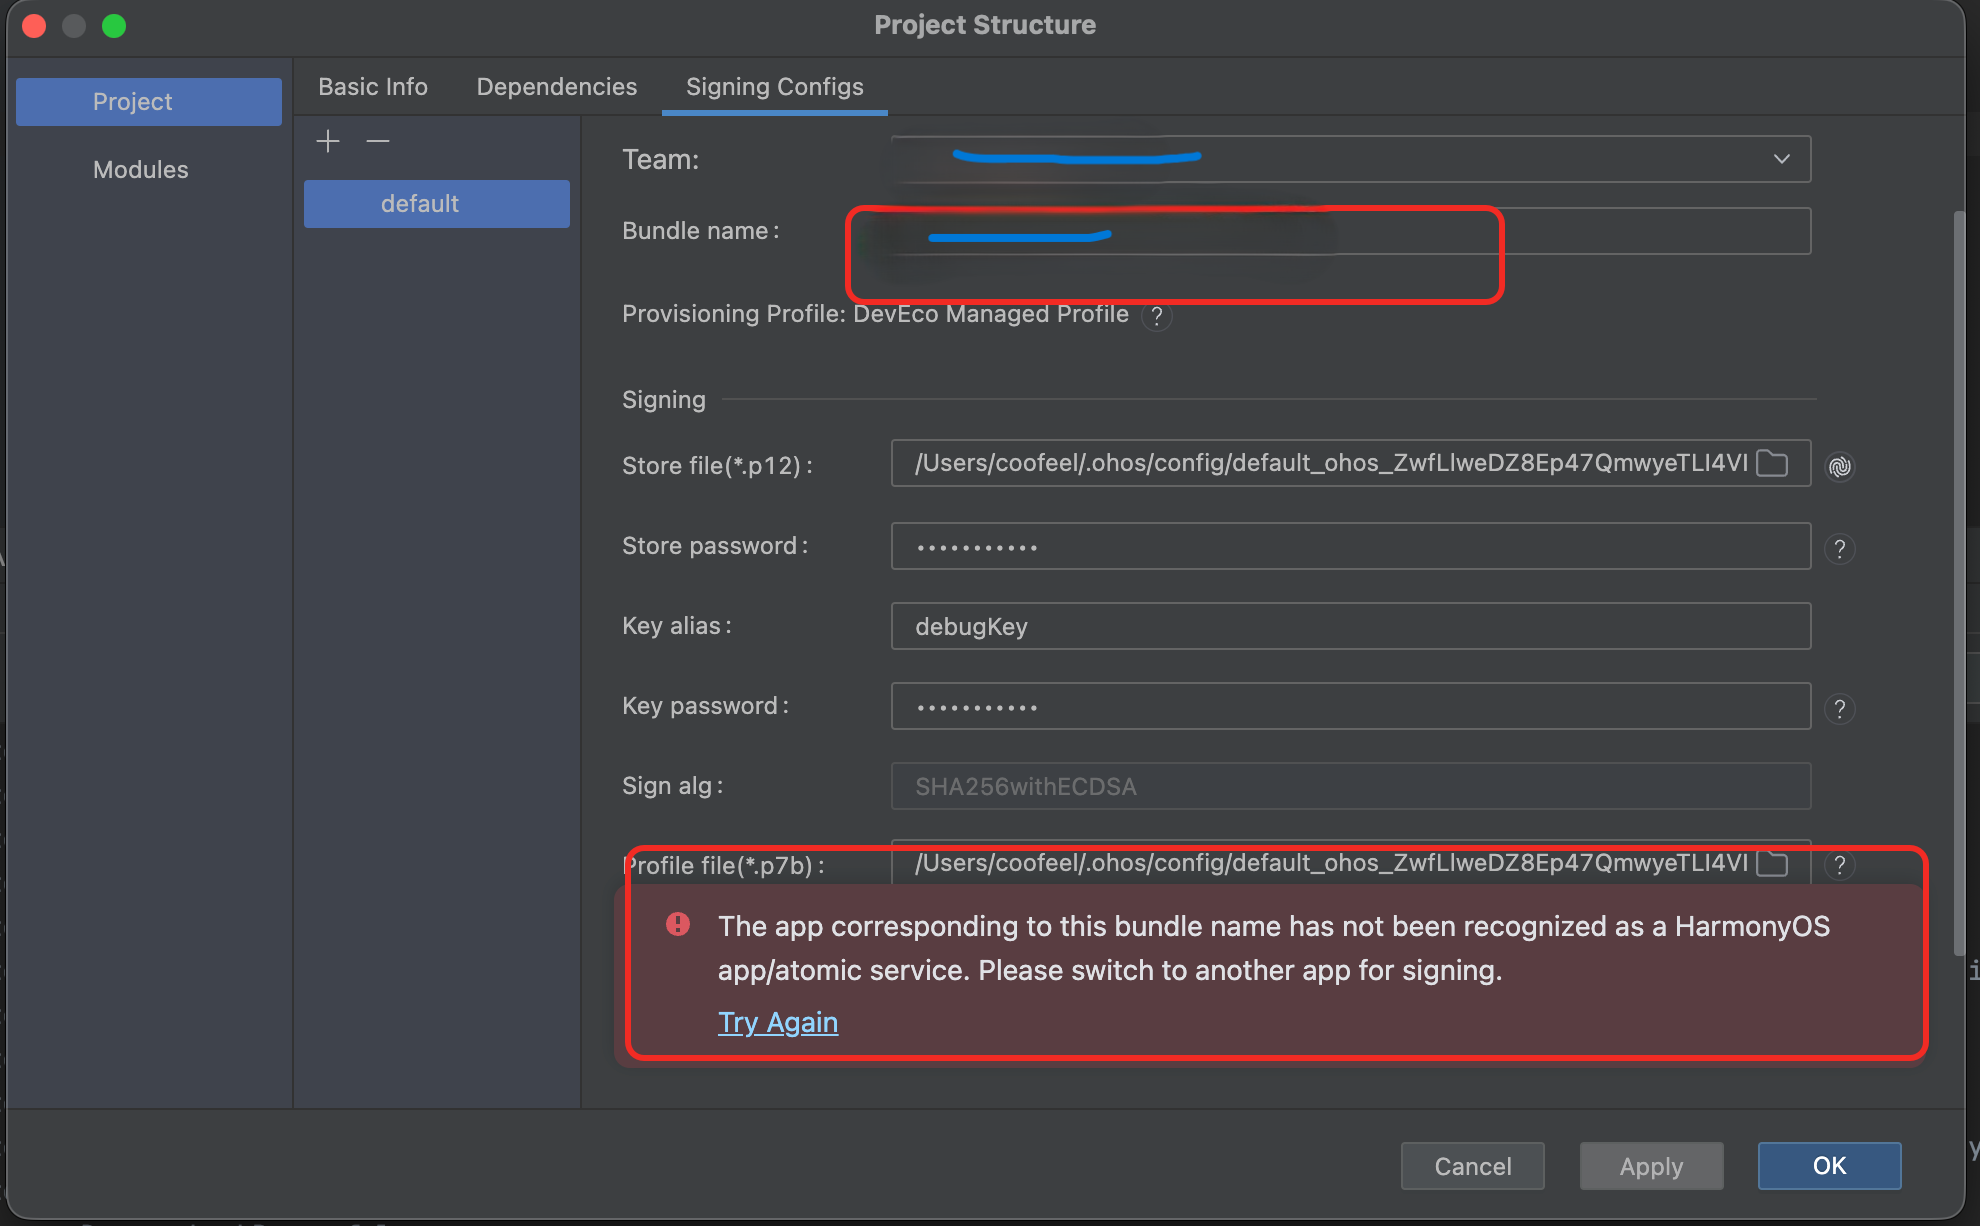Click the Try Again link
1980x1226 pixels.
click(777, 1022)
